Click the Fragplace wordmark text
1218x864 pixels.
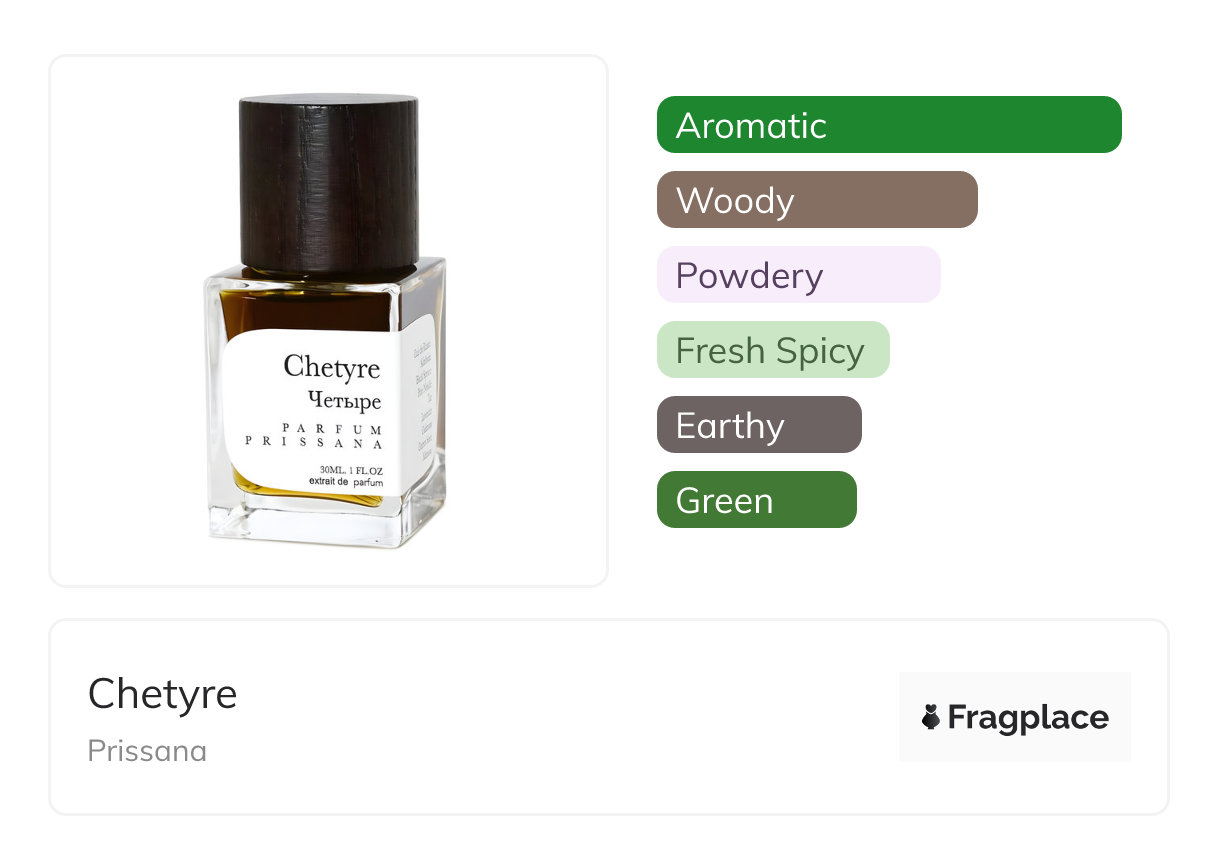(x=1028, y=718)
